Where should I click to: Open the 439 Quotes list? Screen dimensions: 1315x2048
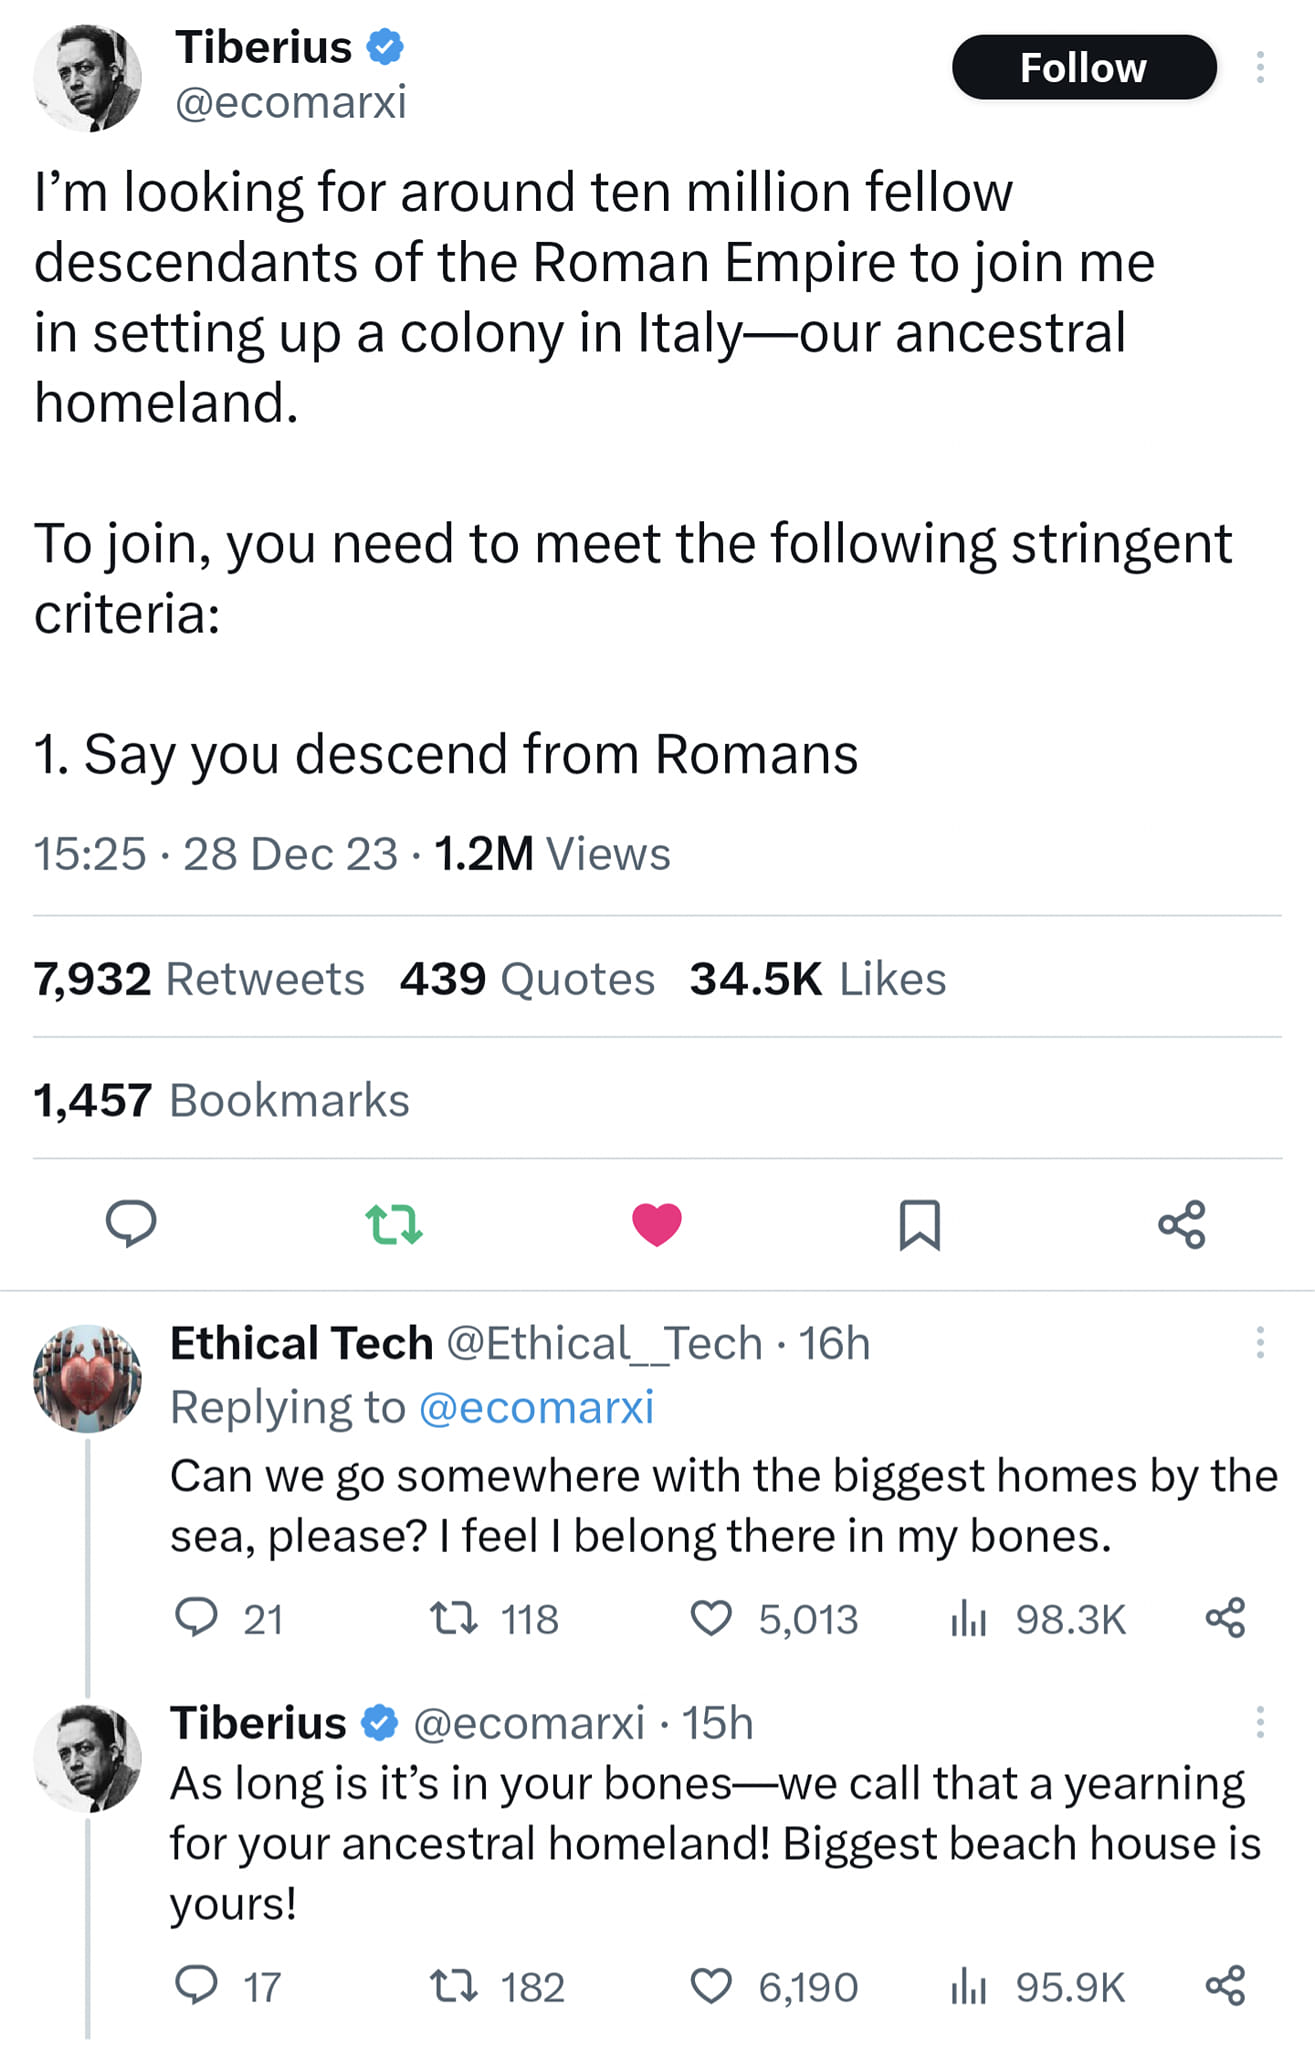tap(527, 979)
